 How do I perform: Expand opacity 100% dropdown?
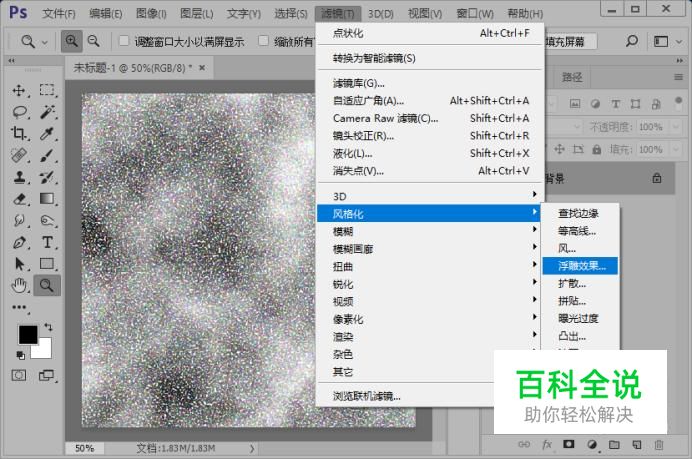[x=675, y=127]
